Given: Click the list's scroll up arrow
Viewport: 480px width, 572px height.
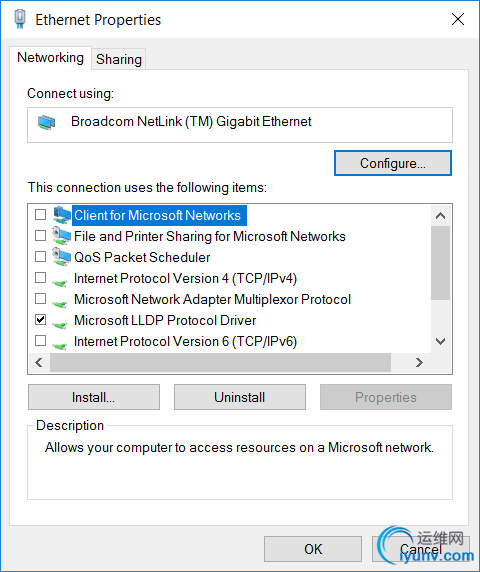Looking at the screenshot, I should point(440,216).
